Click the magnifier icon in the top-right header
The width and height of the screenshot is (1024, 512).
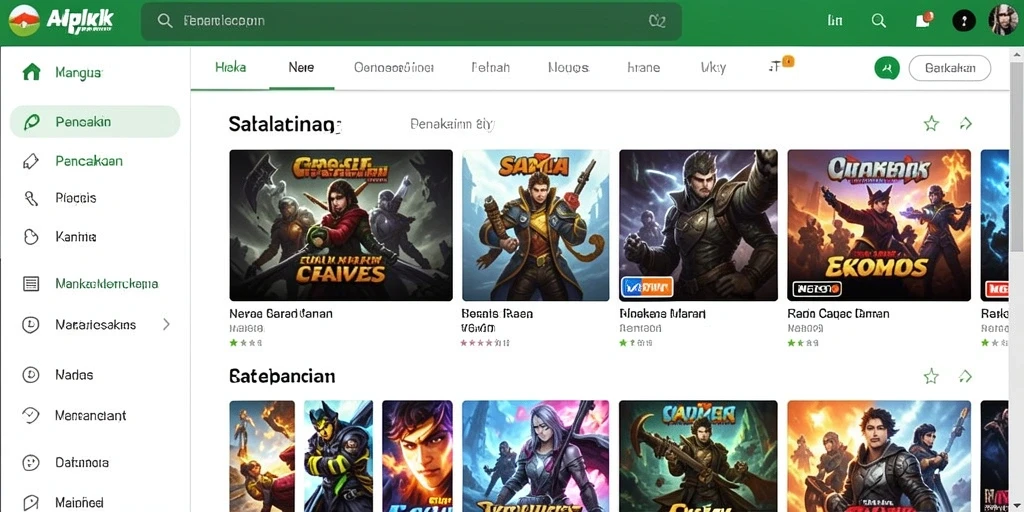pos(879,21)
